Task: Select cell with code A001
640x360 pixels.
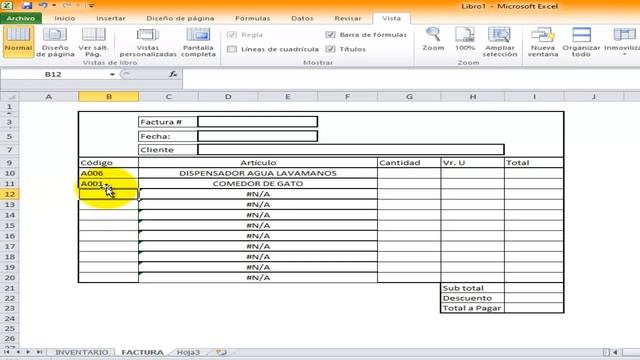Action: tap(109, 183)
